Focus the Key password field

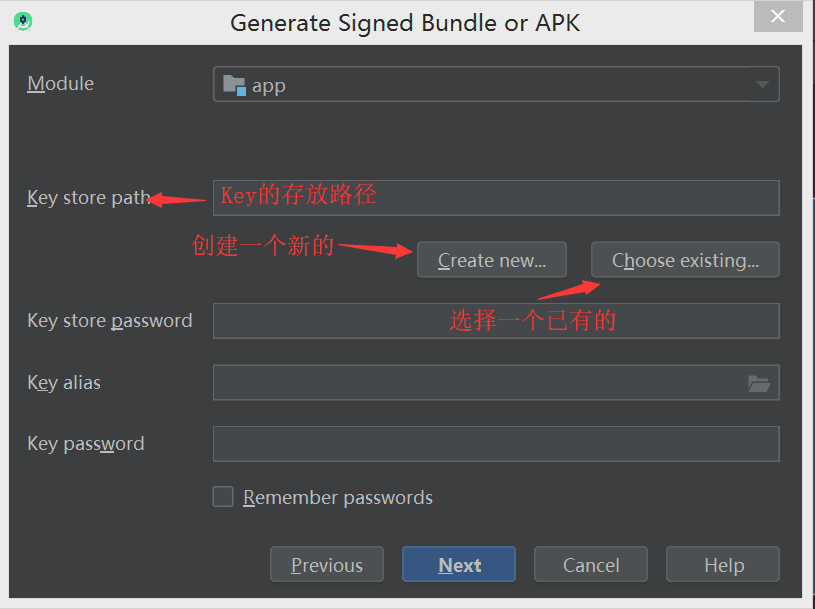496,444
